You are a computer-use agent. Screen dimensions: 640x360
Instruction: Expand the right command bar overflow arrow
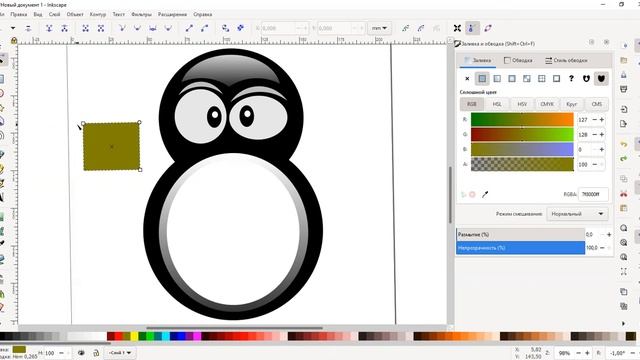[x=623, y=323]
